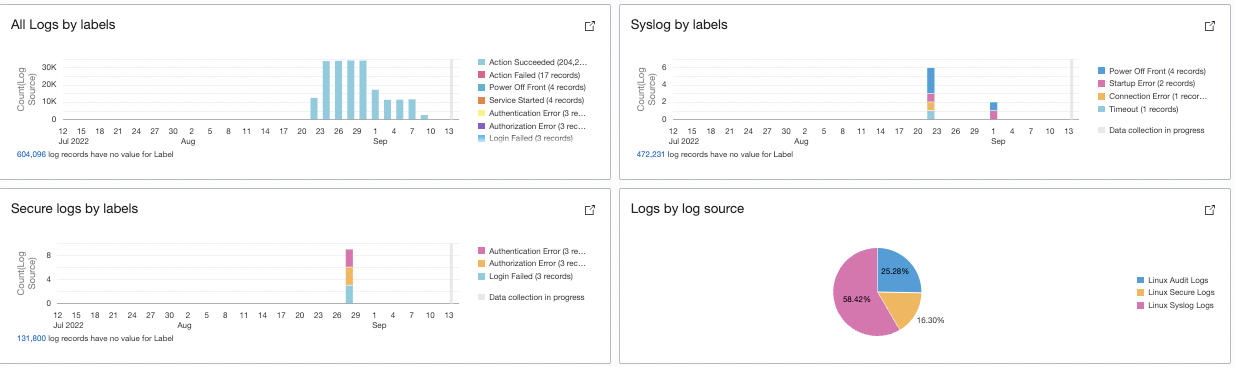Open All Logs by labels in new window
The height and width of the screenshot is (367, 1235).
(590, 26)
